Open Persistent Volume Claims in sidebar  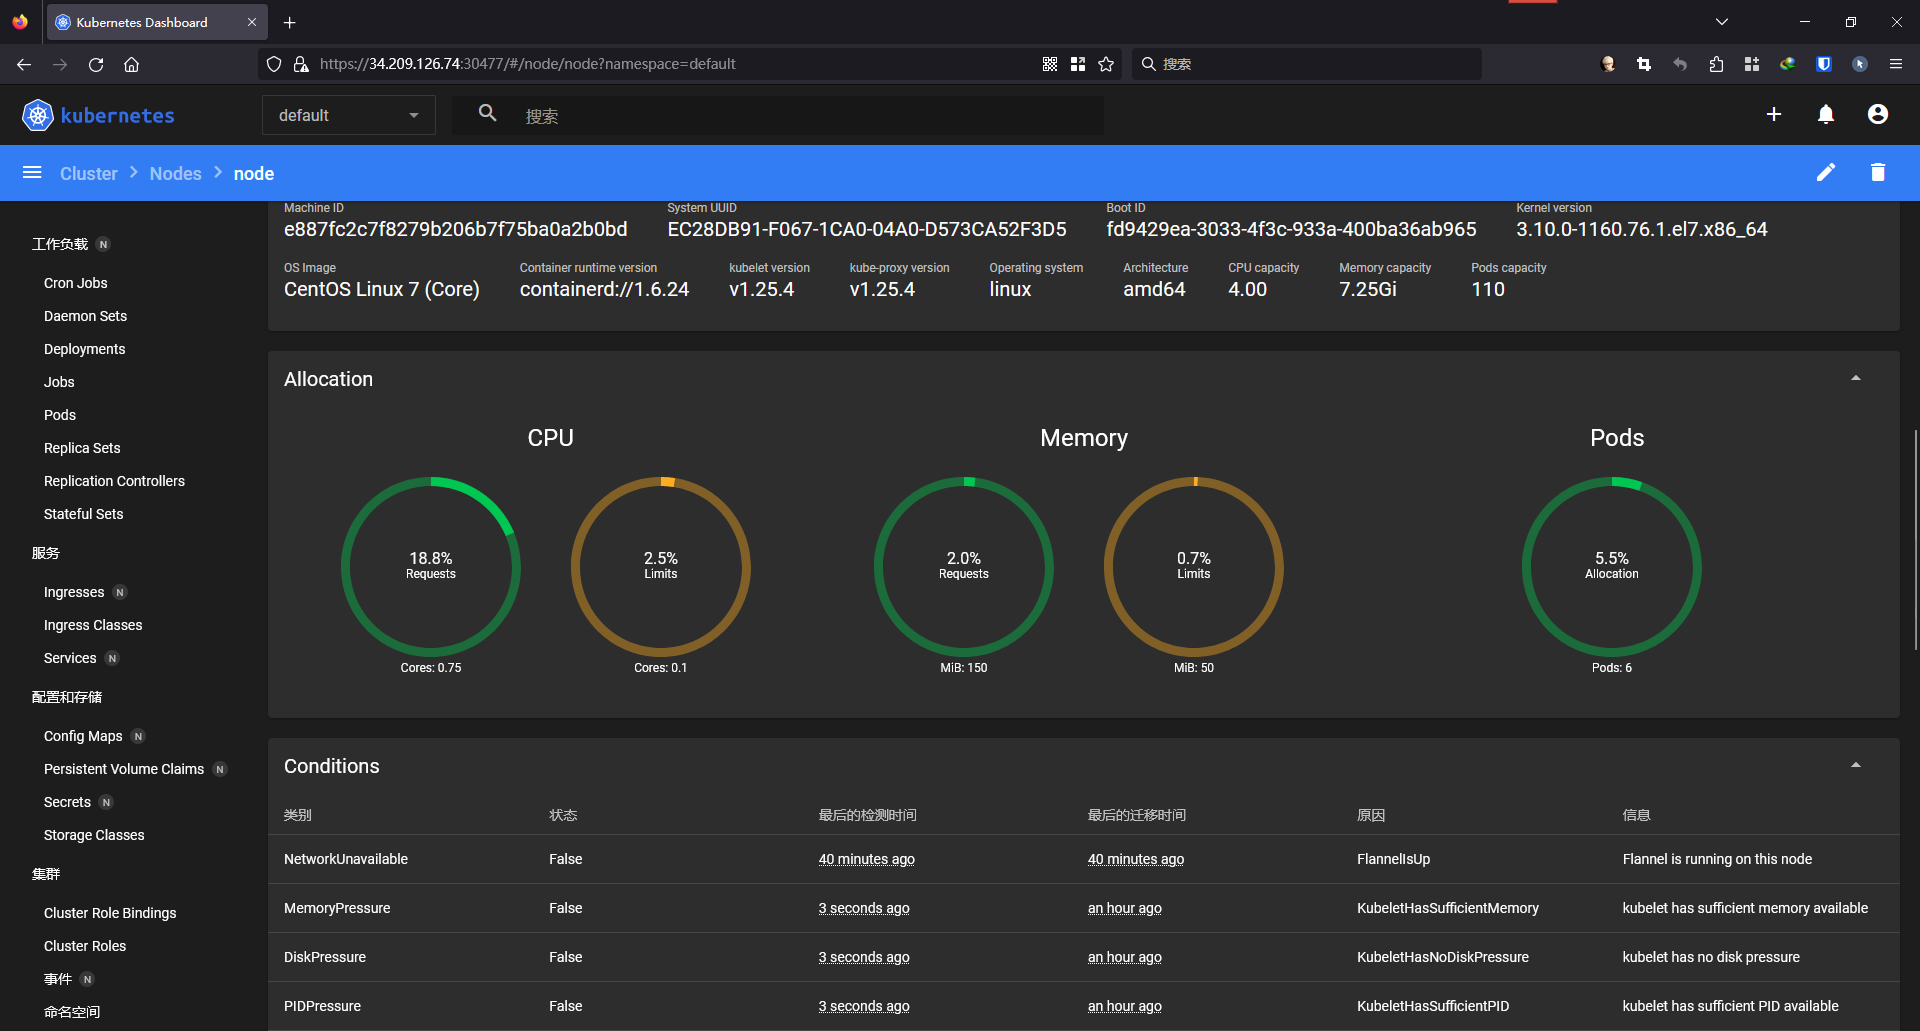[x=124, y=769]
